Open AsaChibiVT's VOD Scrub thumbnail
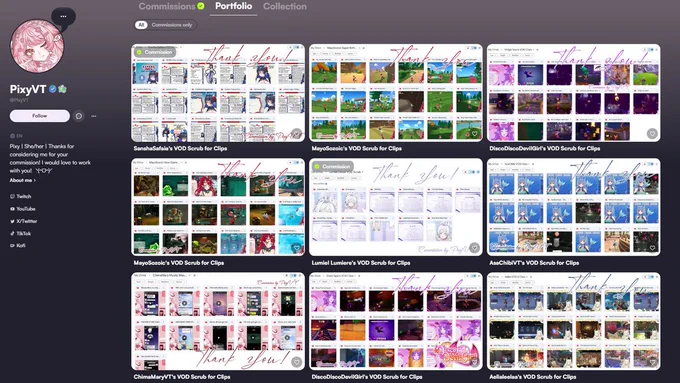The width and height of the screenshot is (680, 383). point(574,207)
